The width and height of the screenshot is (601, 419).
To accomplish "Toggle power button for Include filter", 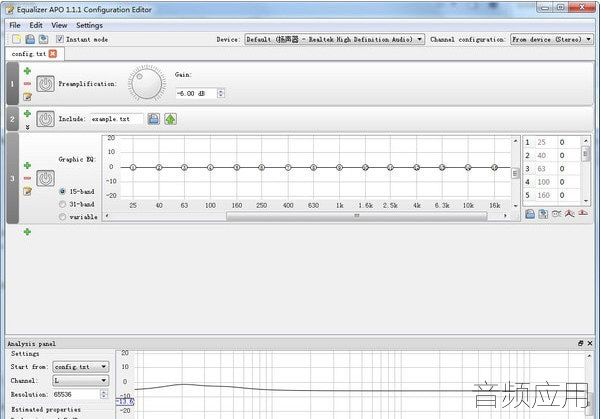I will (46, 119).
